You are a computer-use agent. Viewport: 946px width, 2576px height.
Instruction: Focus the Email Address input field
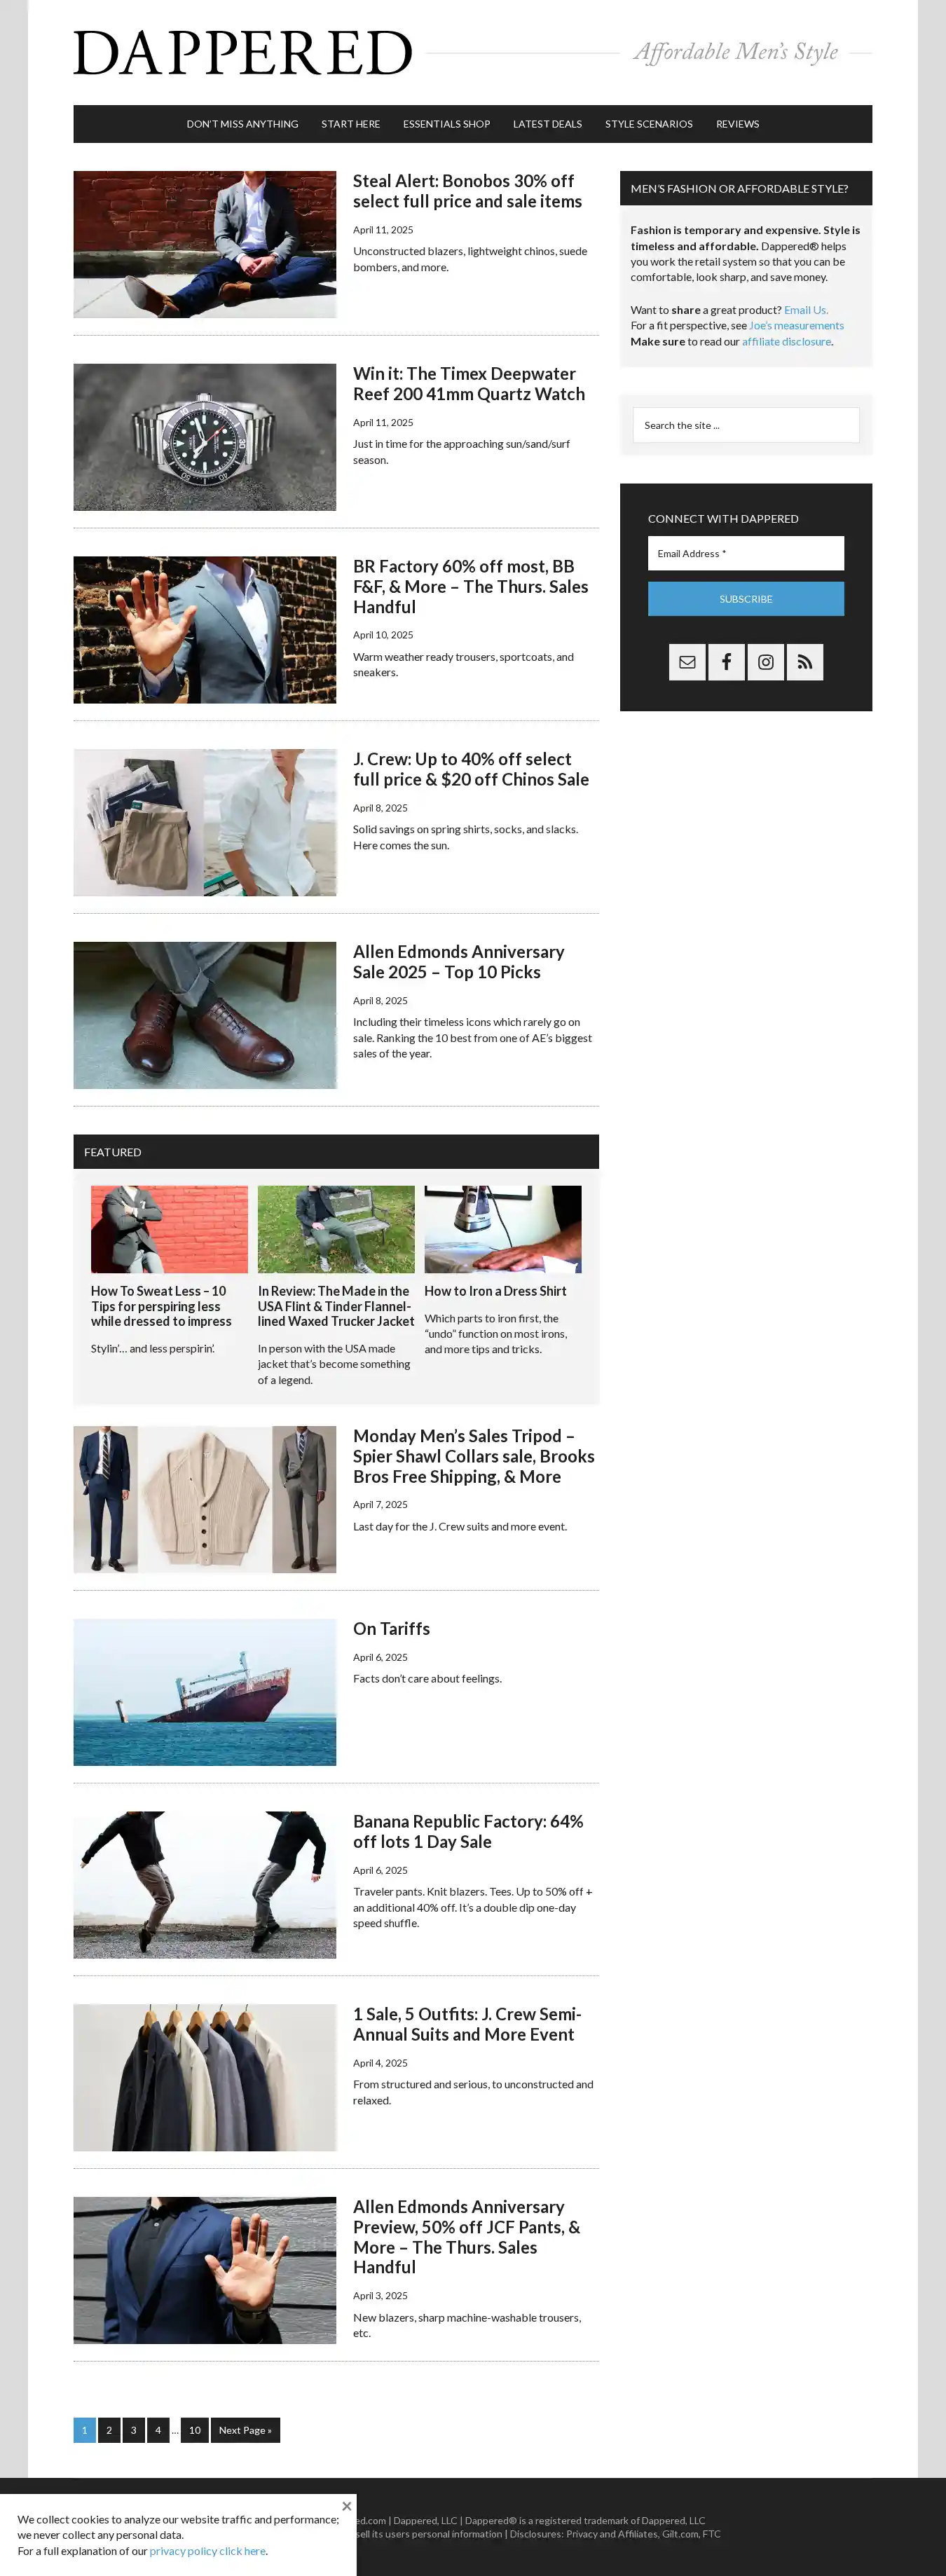coord(745,553)
